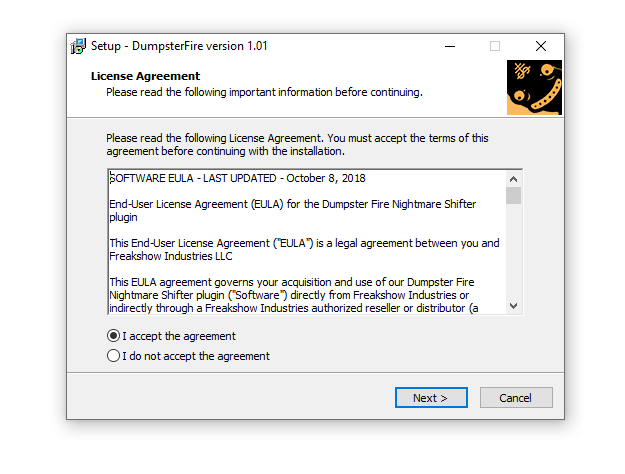Click the greyed-out maximize button

tap(495, 46)
